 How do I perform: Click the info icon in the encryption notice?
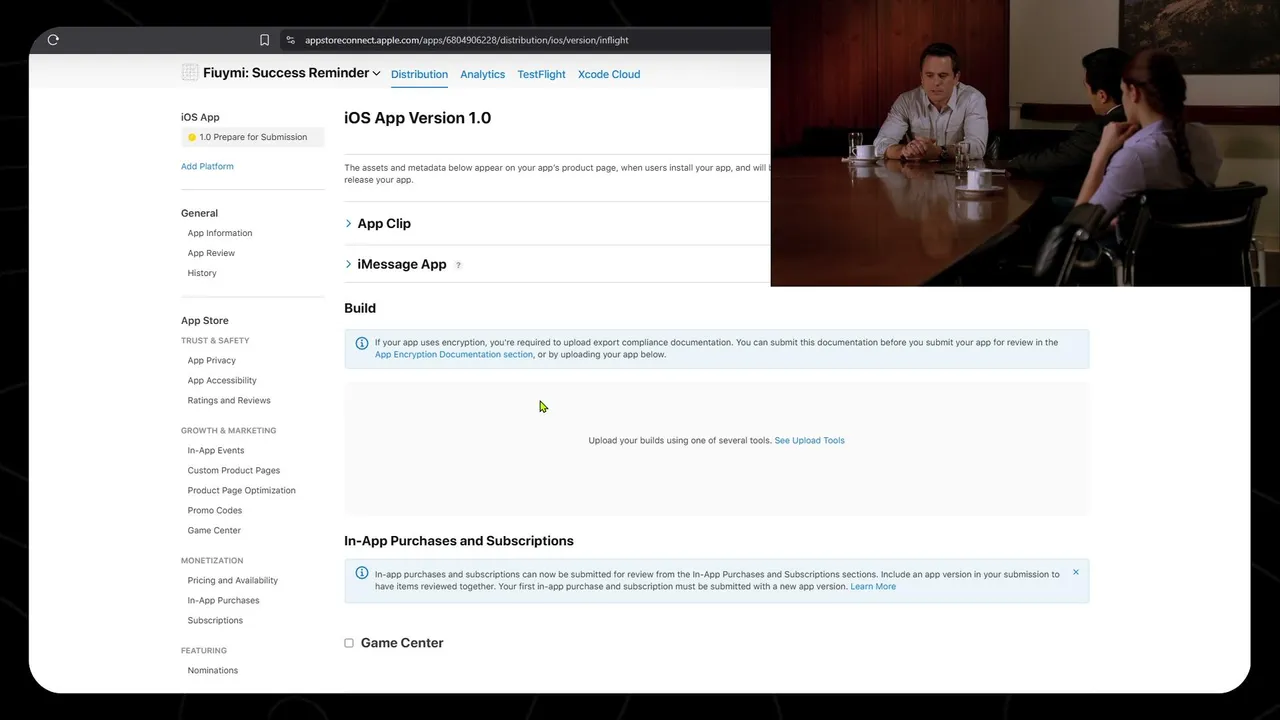pyautogui.click(x=362, y=343)
